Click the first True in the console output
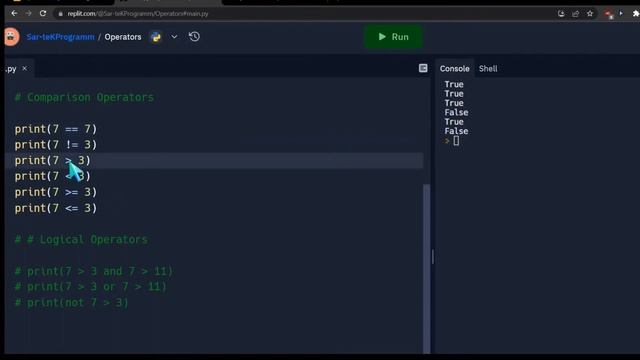Image resolution: width=640 pixels, height=360 pixels. 454,84
